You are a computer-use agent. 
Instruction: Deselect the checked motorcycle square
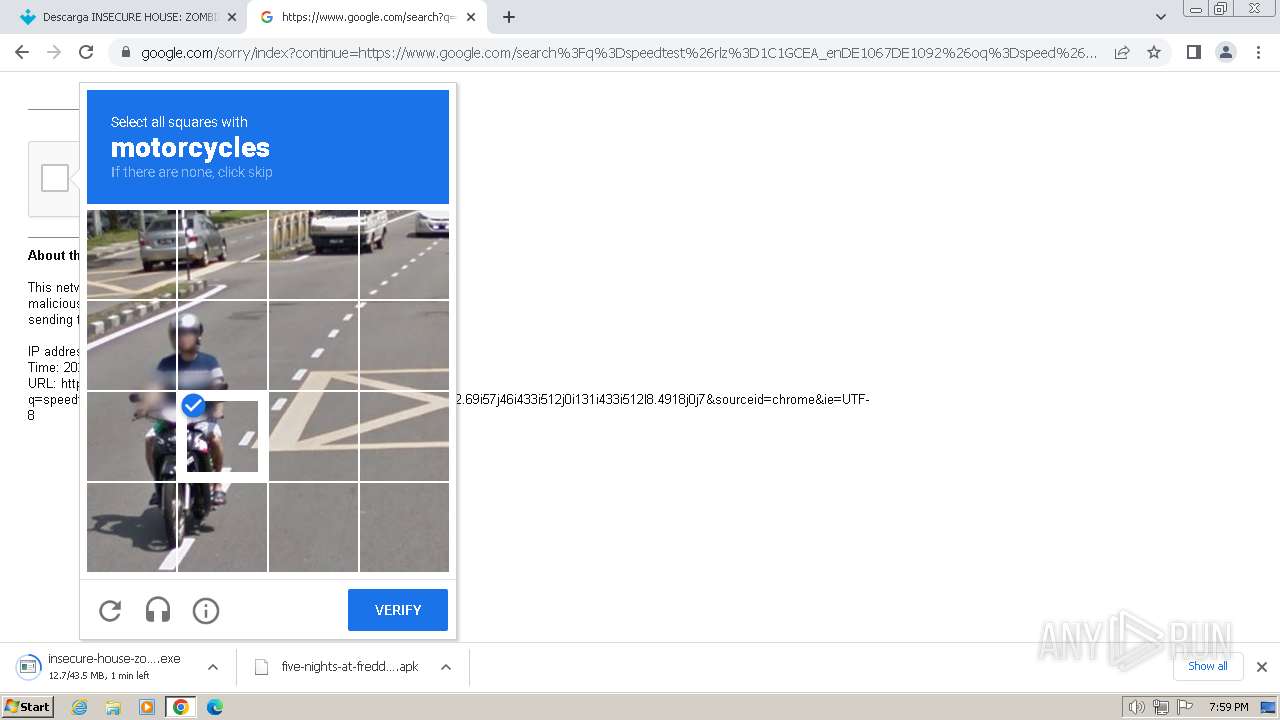222,436
